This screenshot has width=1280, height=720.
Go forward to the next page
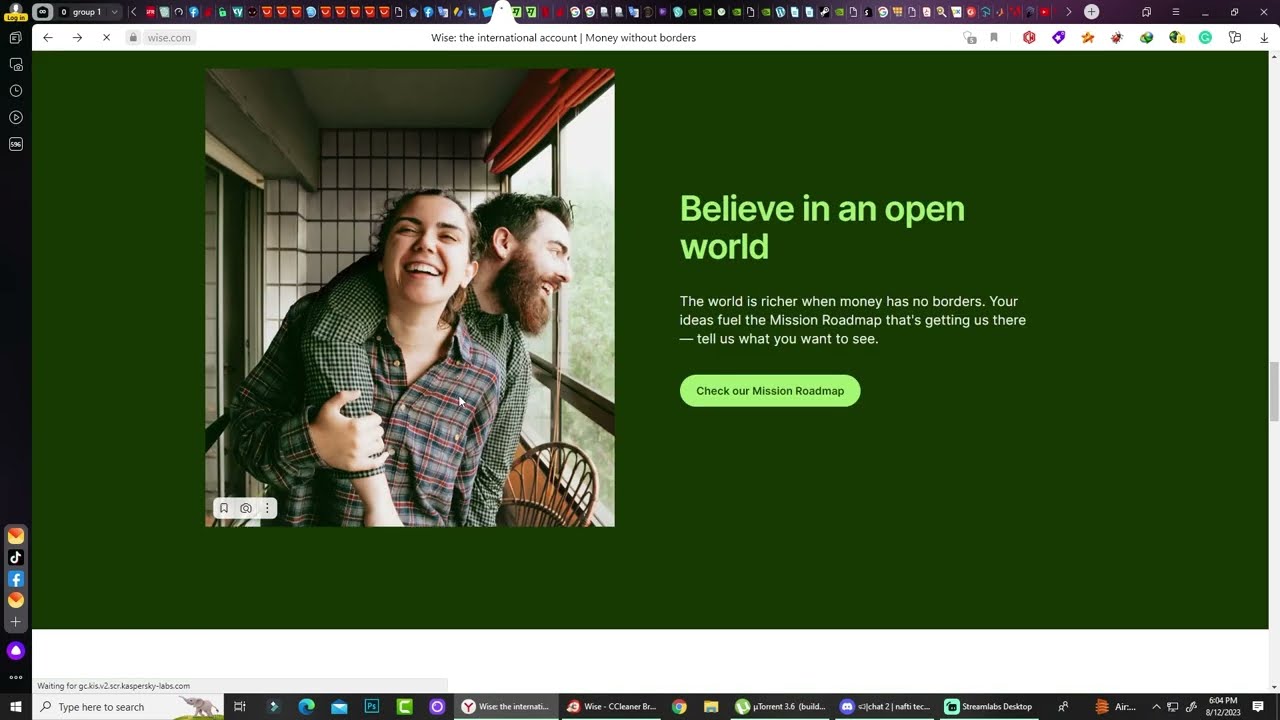click(x=77, y=38)
